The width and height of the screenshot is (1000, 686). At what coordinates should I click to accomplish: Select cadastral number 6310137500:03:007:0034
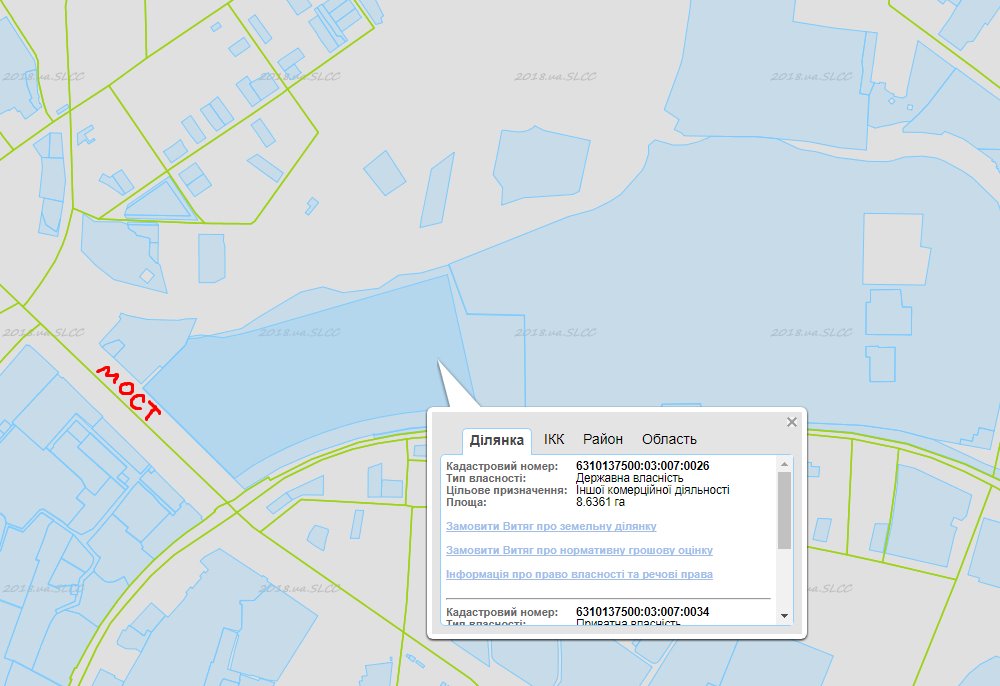tap(642, 612)
